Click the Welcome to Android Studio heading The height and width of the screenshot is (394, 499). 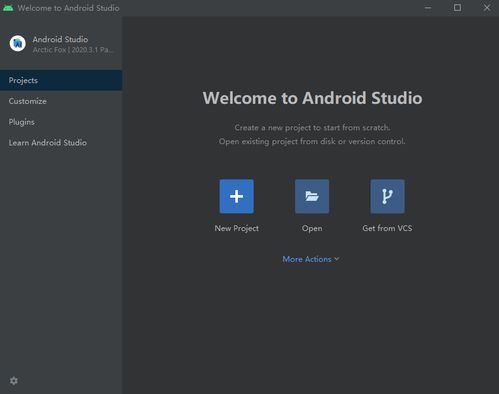[x=312, y=98]
